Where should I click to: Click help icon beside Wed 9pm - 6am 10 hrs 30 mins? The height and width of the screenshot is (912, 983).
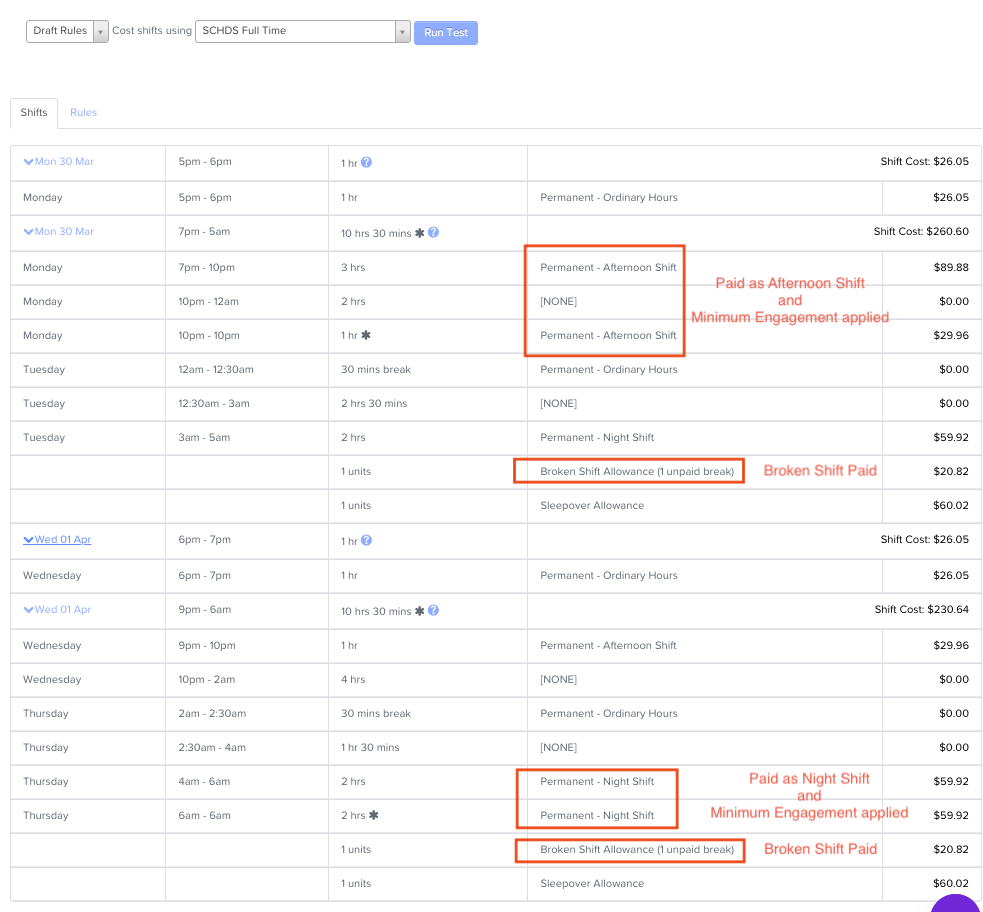pyautogui.click(x=433, y=611)
